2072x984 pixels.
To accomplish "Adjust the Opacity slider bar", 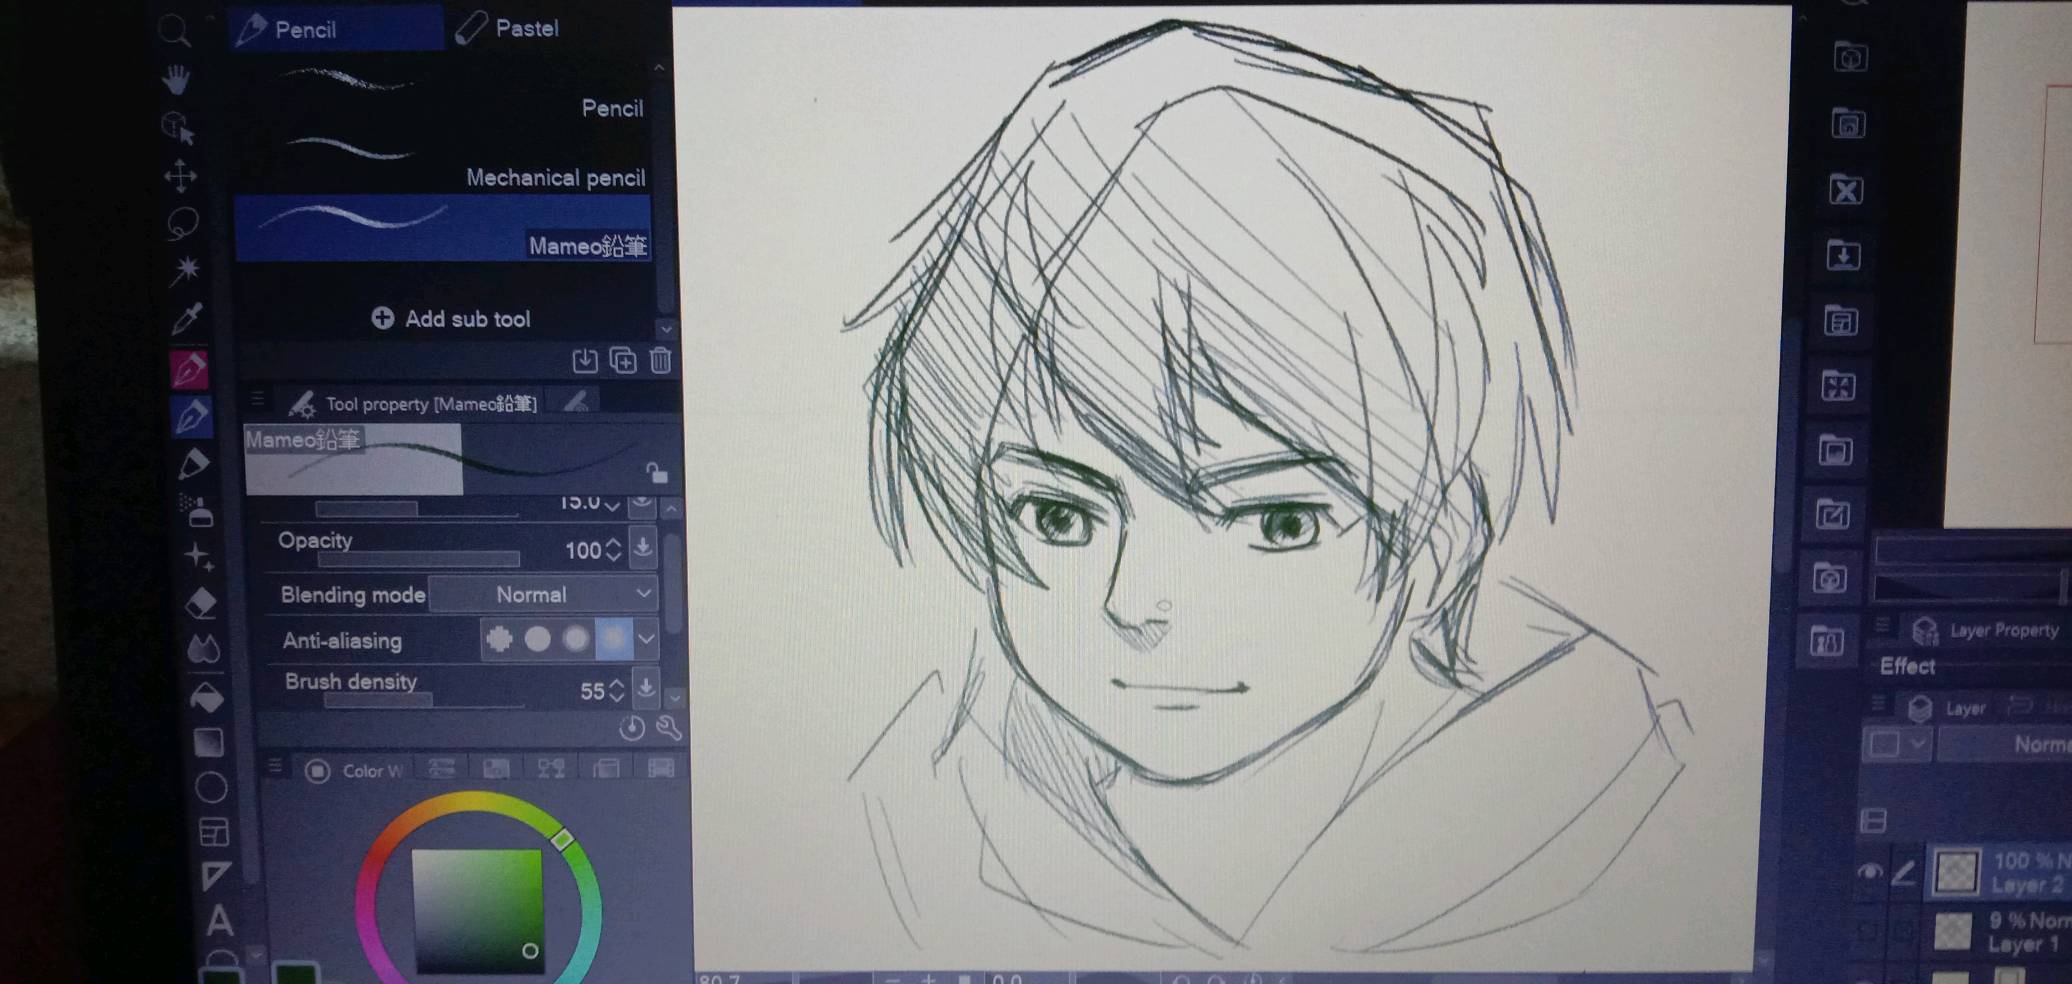I will point(418,559).
